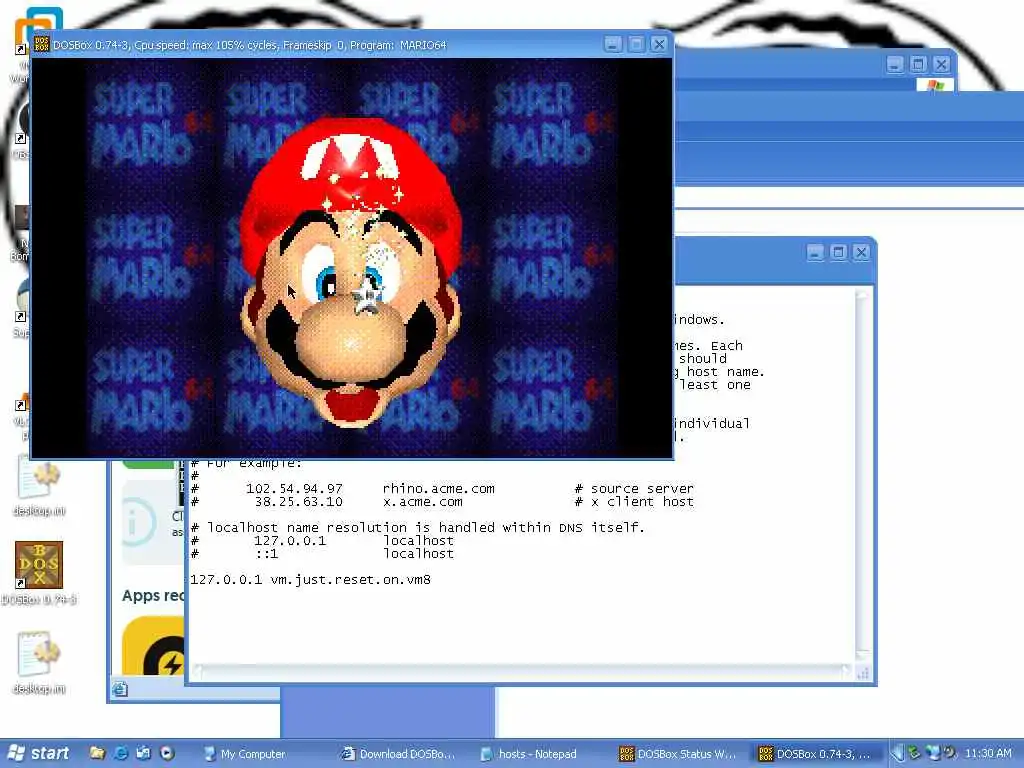Maximize the hosts Notepad window
1024x768 pixels.
(x=839, y=253)
